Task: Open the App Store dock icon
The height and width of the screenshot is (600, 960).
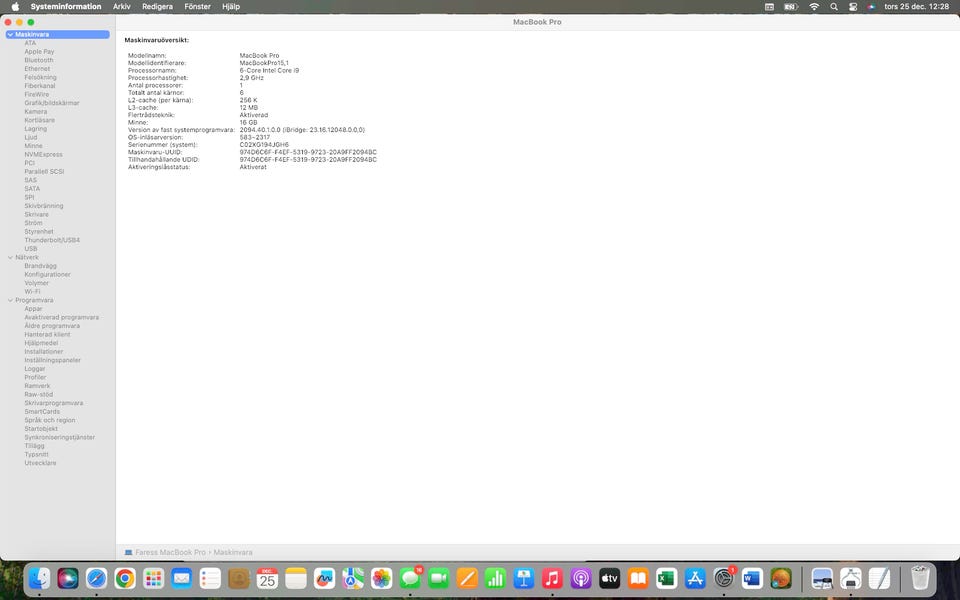Action: [x=696, y=578]
